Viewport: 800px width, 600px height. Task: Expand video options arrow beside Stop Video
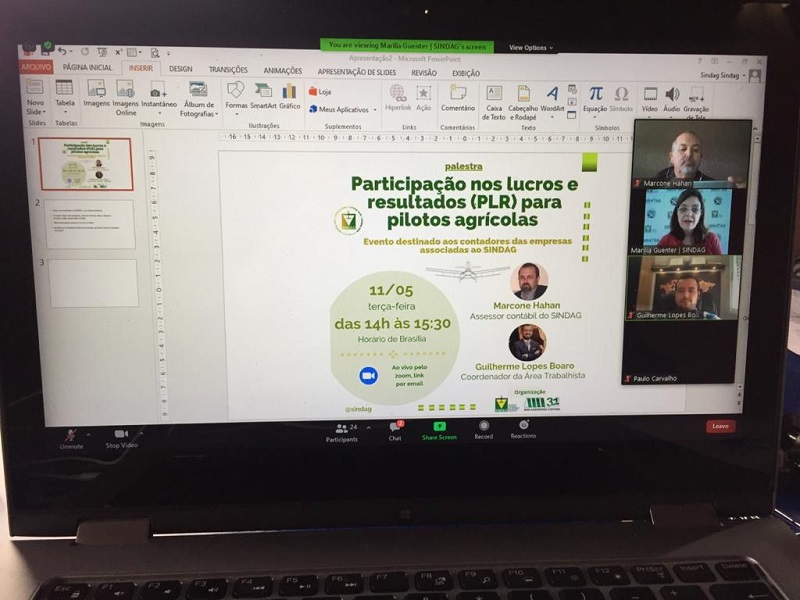click(x=141, y=432)
